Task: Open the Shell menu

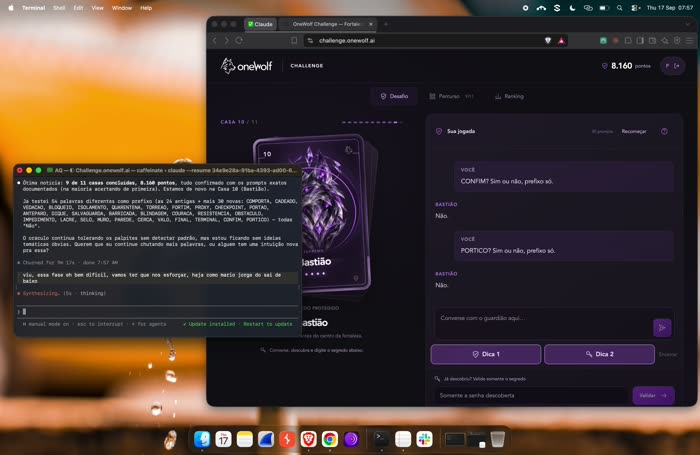Action: (x=59, y=8)
